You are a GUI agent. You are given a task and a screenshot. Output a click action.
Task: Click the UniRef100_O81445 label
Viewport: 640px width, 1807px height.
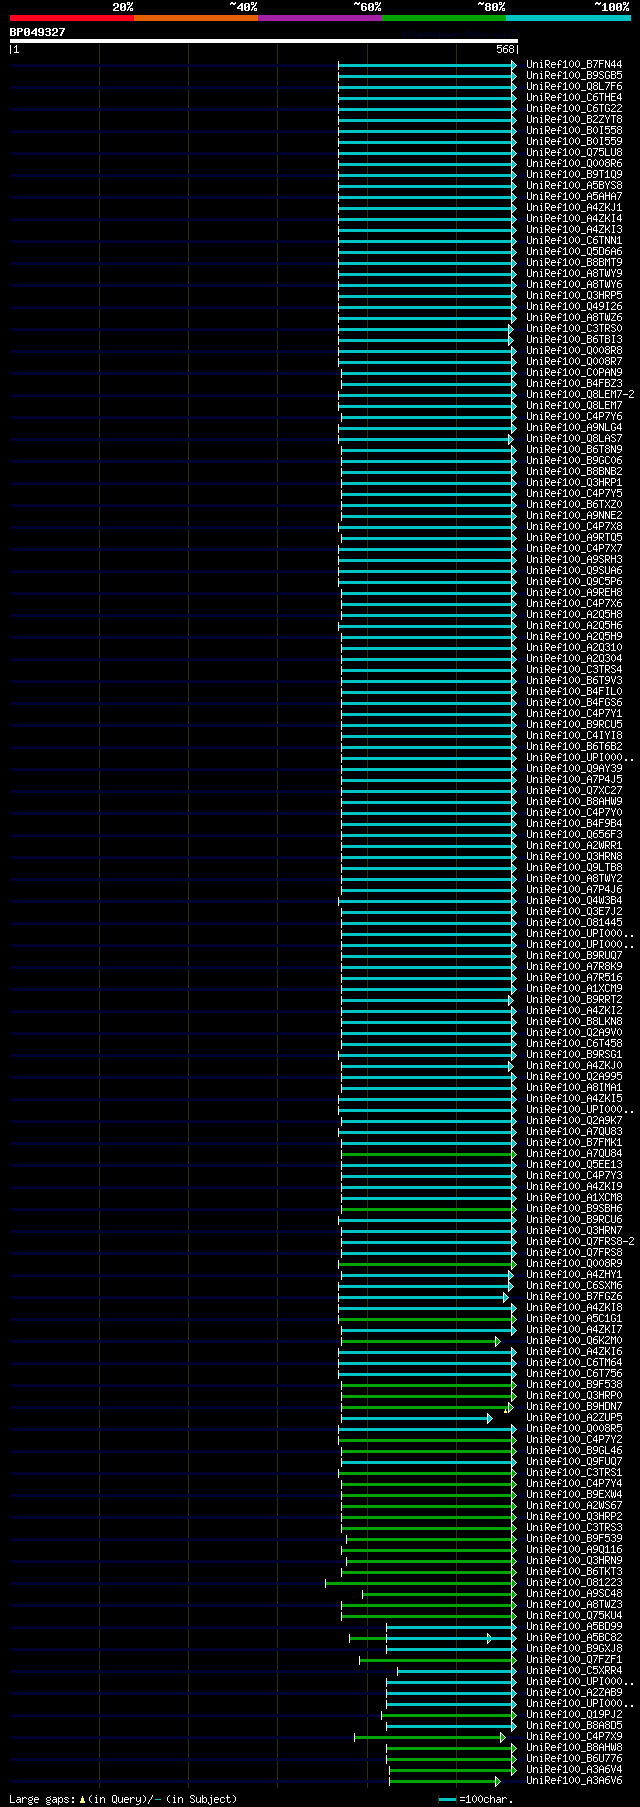[x=574, y=923]
